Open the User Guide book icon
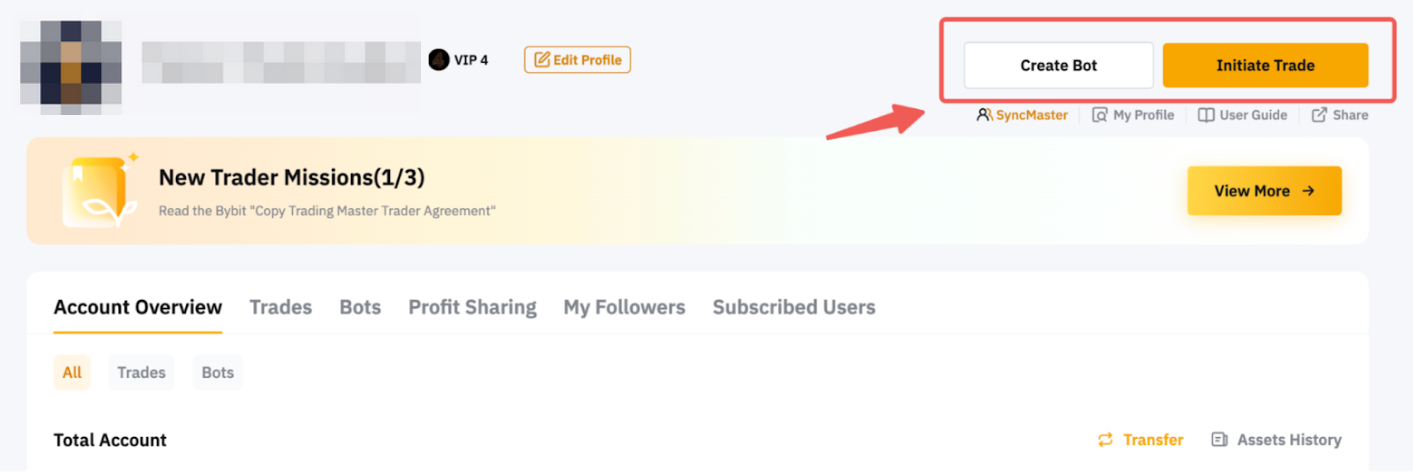 1207,115
